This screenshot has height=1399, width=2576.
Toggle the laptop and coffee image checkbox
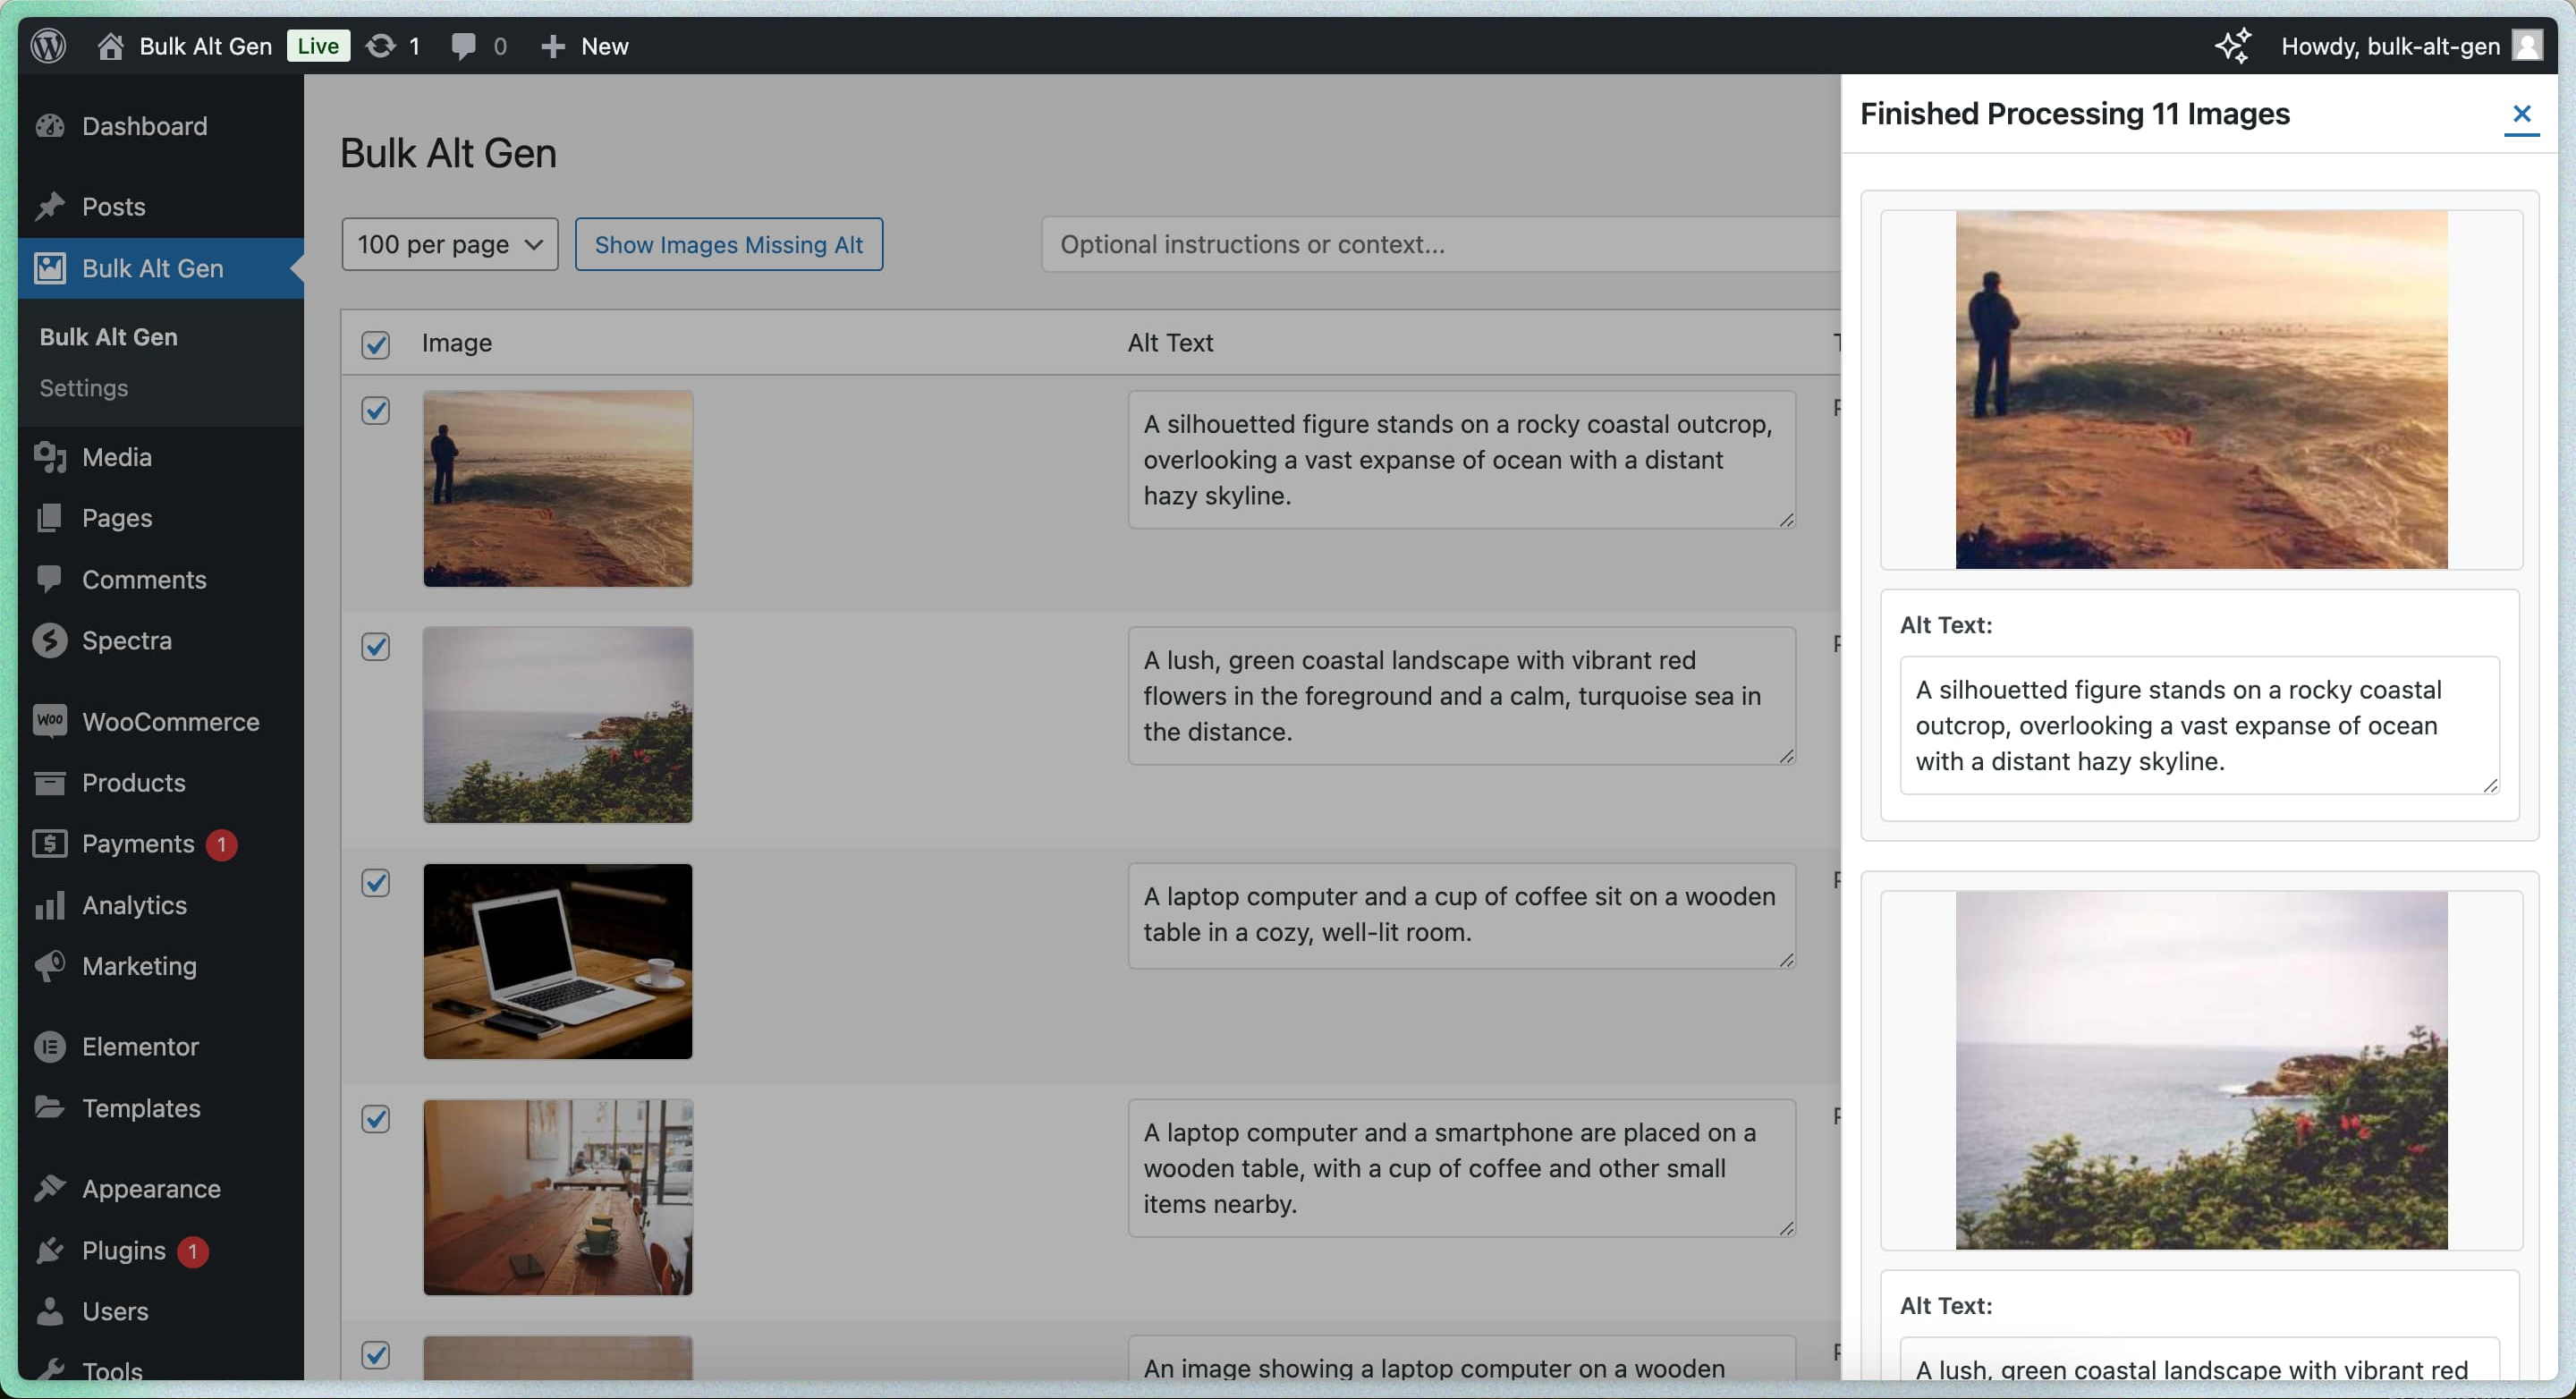coord(375,882)
